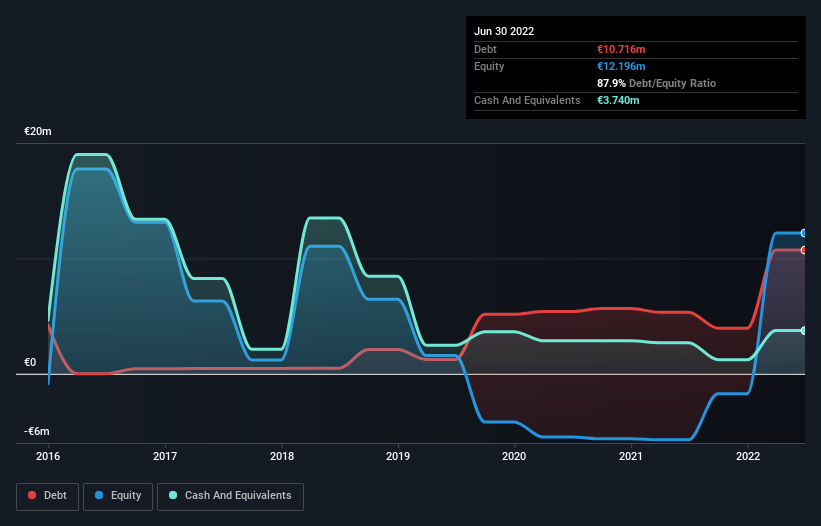
Task: Click the red Debt legend dot
Action: pyautogui.click(x=32, y=495)
